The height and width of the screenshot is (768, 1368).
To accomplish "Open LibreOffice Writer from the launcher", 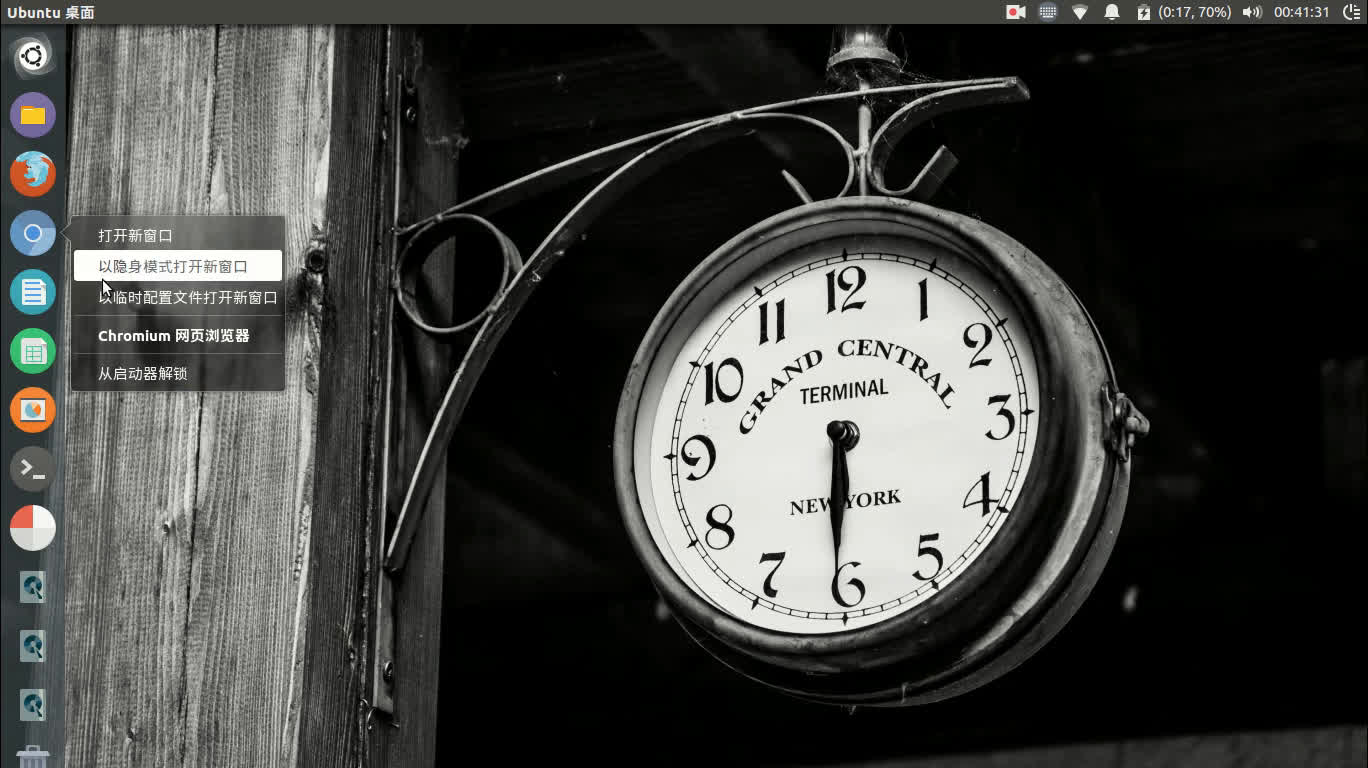I will point(33,292).
